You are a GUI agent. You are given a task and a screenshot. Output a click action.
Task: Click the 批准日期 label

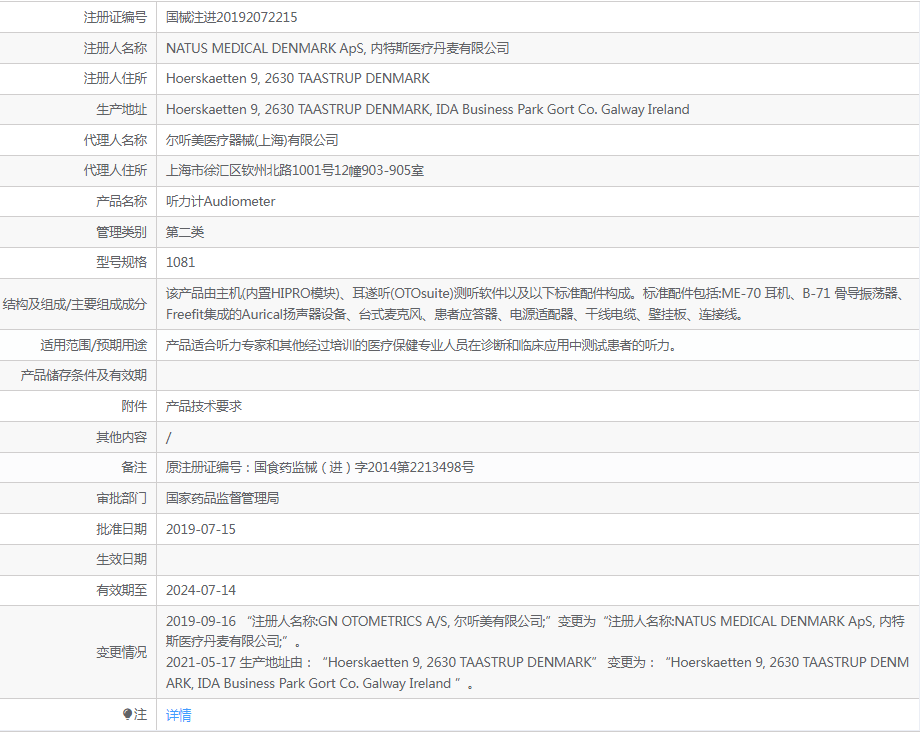click(121, 529)
